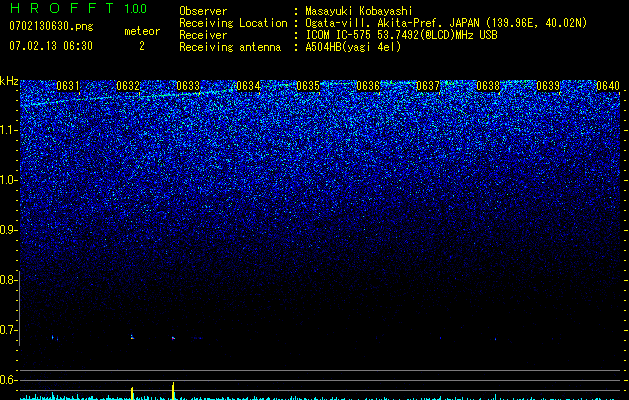Click the date stamp 07.02.13 06:30
The height and width of the screenshot is (400, 629).
click(x=51, y=46)
